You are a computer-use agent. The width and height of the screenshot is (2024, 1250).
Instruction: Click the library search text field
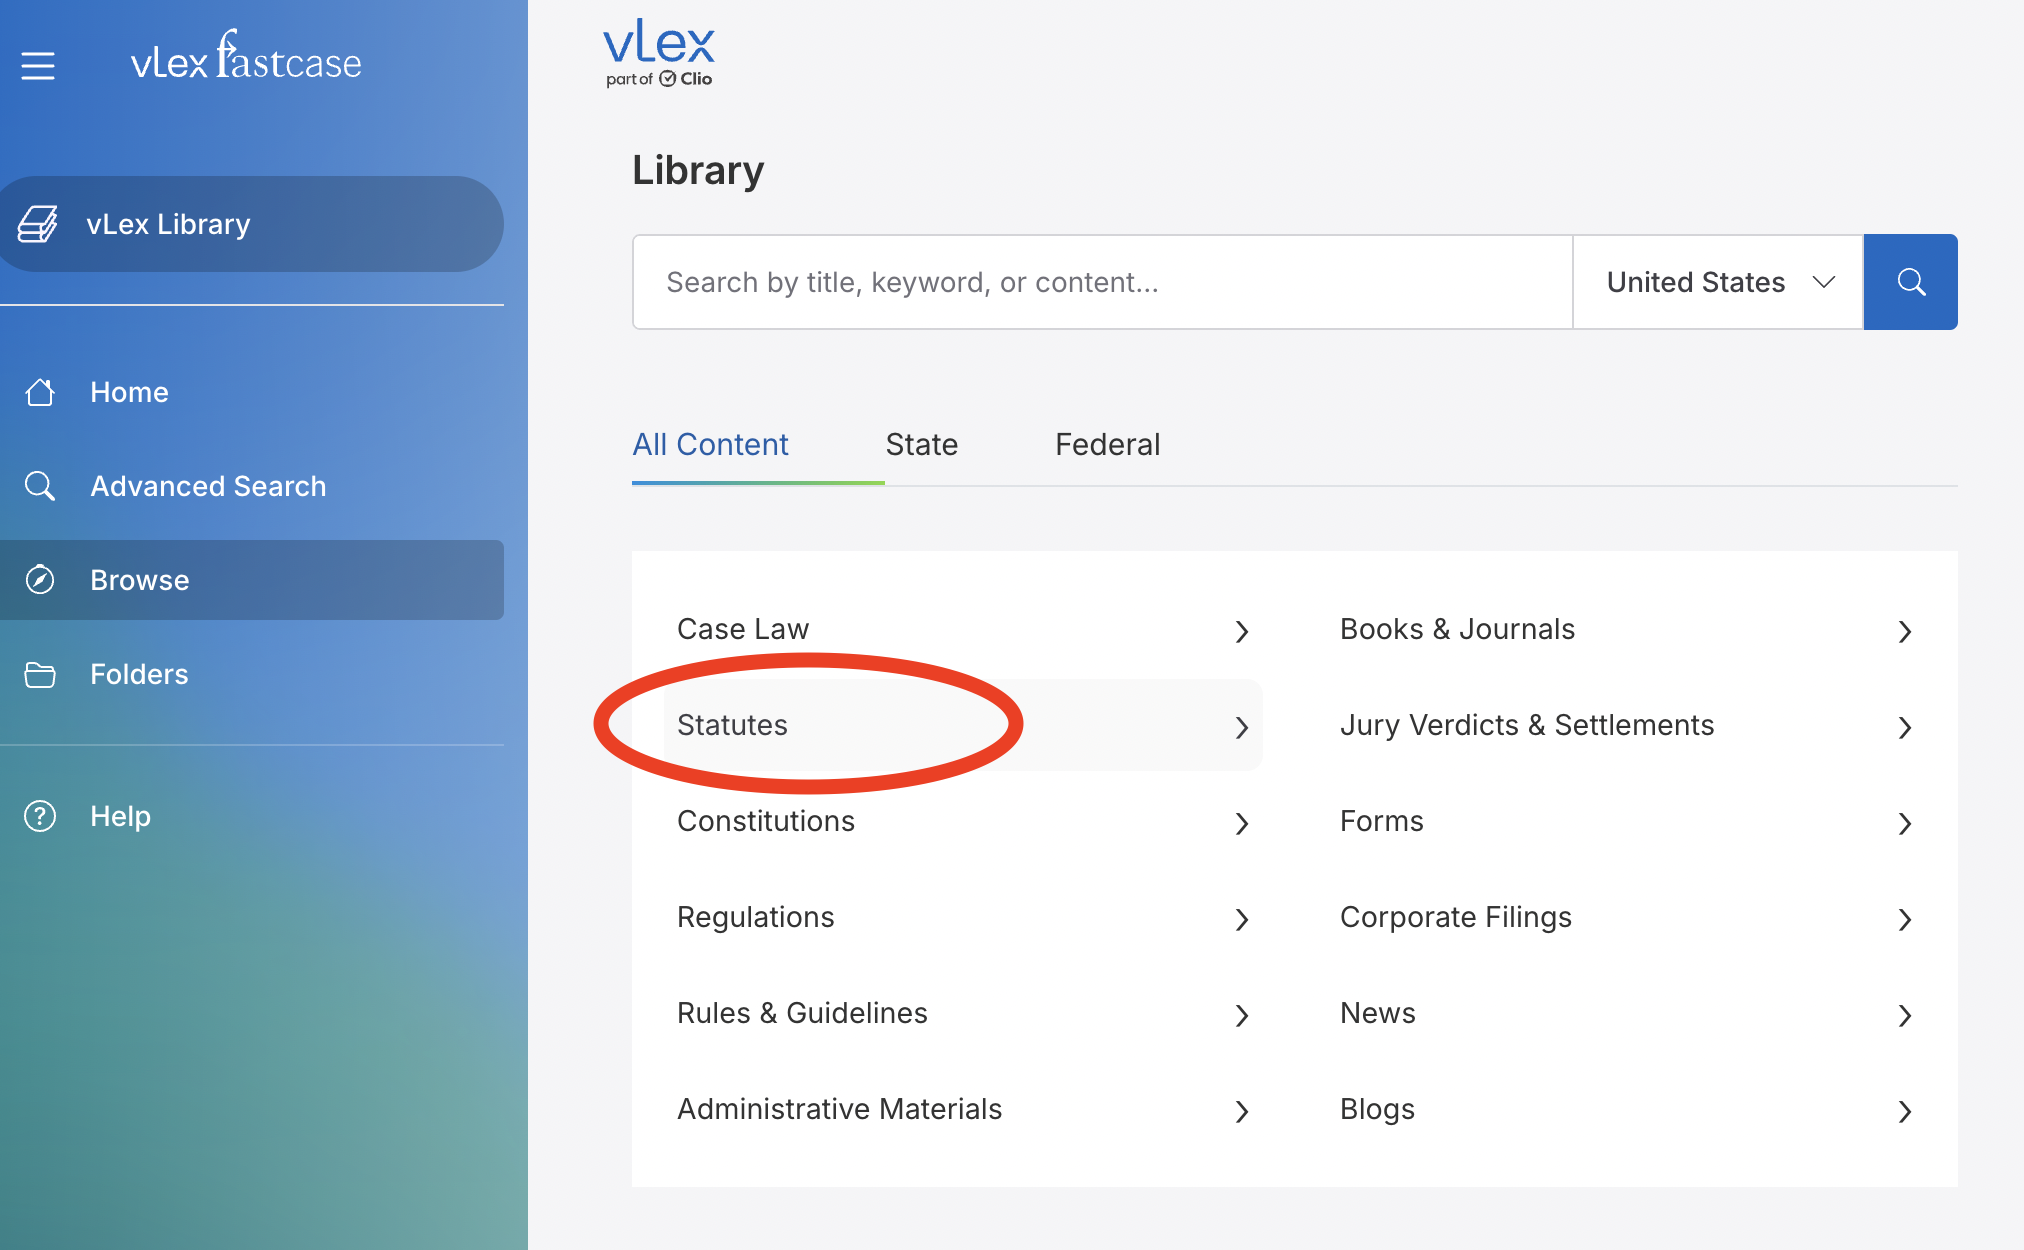(x=1103, y=282)
